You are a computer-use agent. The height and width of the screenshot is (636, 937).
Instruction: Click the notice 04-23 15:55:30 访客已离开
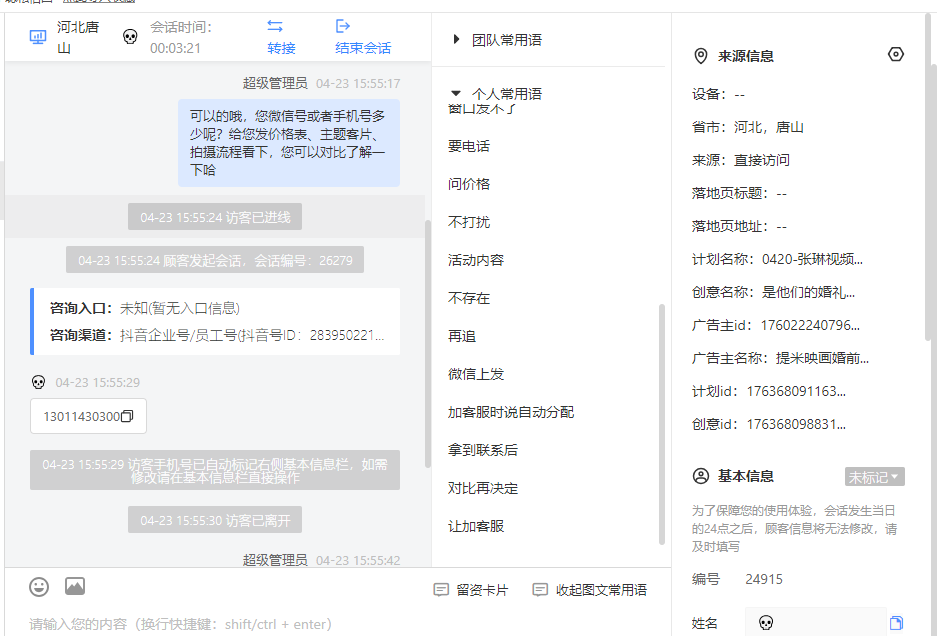point(215,520)
